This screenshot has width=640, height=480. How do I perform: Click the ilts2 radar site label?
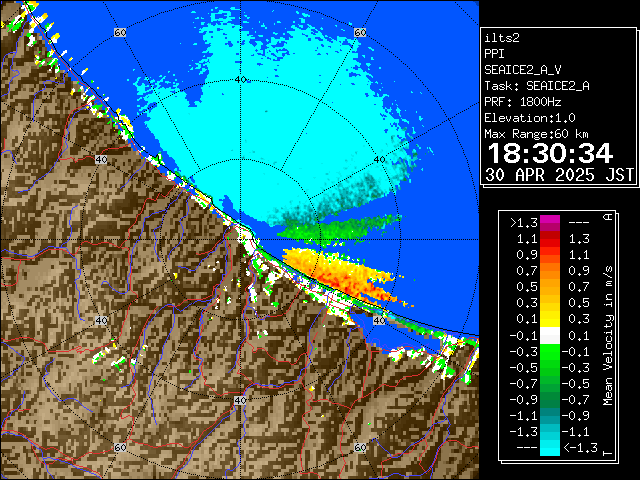click(502, 38)
